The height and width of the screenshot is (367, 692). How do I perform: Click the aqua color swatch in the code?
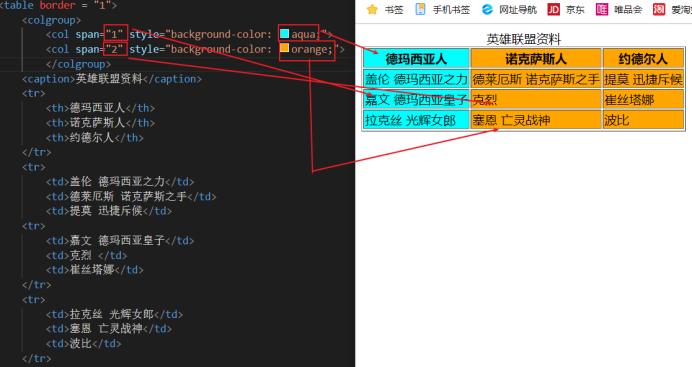(285, 34)
